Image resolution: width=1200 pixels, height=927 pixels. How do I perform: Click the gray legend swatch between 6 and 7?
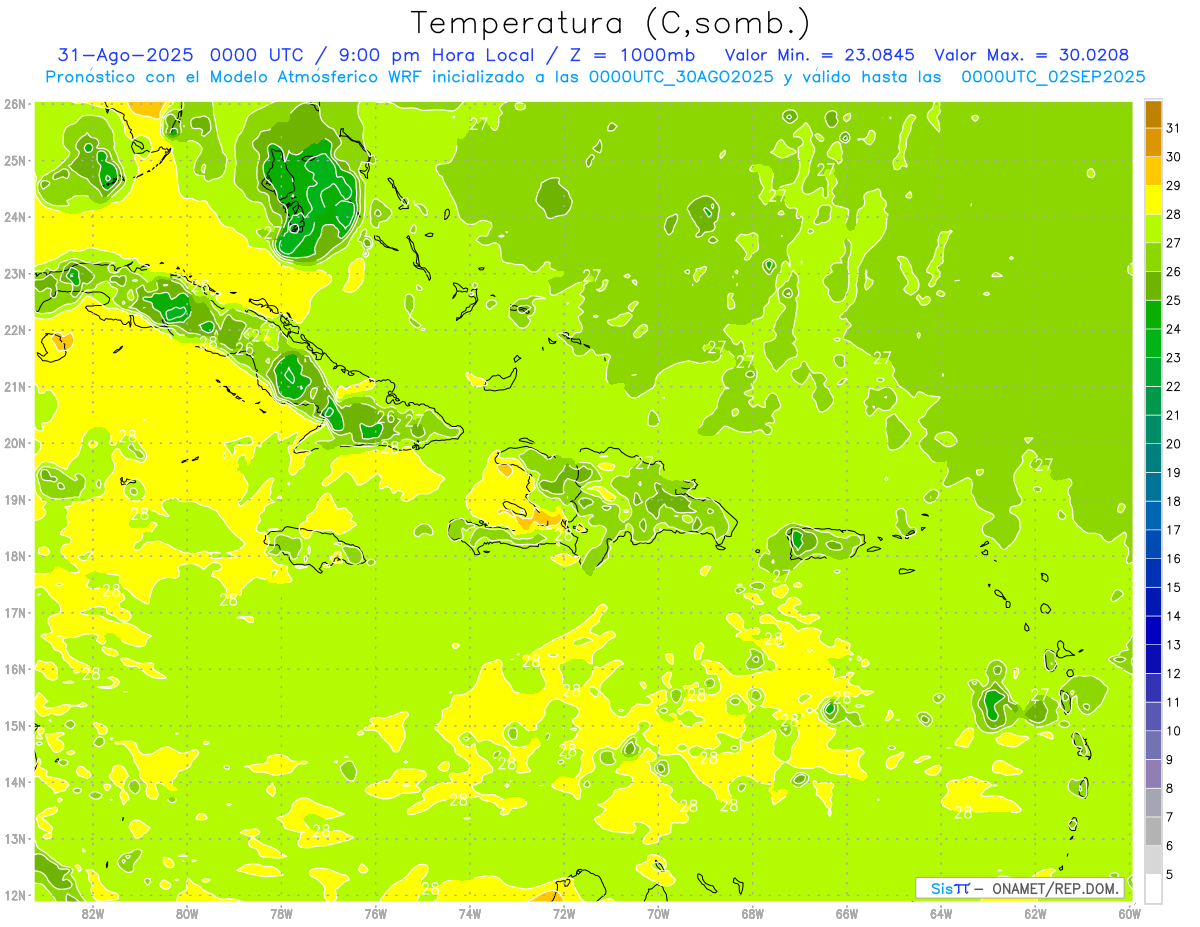(1153, 831)
